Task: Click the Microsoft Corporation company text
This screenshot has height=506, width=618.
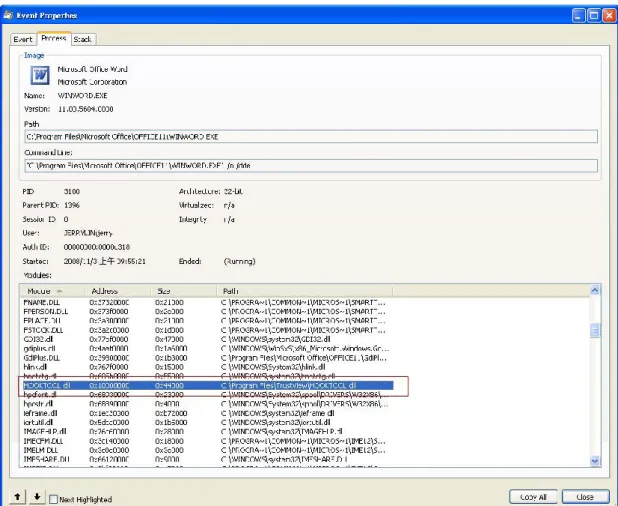Action: (x=92, y=82)
